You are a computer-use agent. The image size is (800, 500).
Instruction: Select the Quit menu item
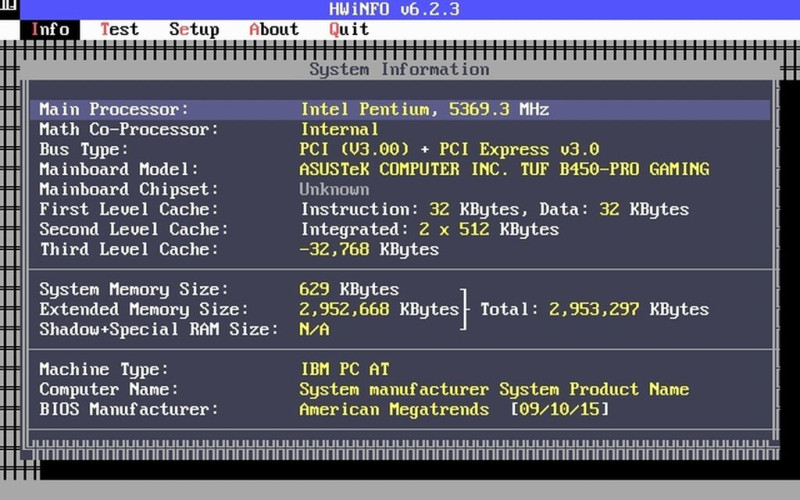349,30
